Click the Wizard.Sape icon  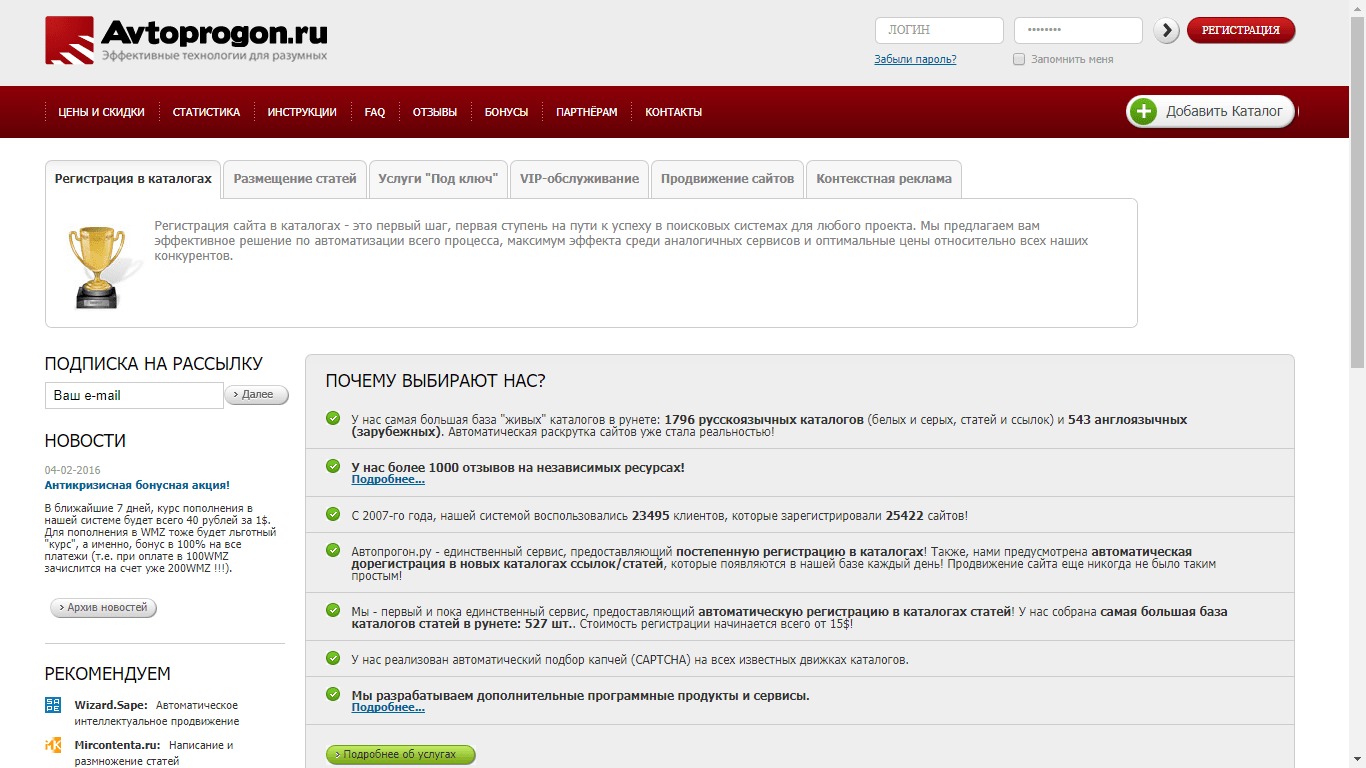coord(54,705)
